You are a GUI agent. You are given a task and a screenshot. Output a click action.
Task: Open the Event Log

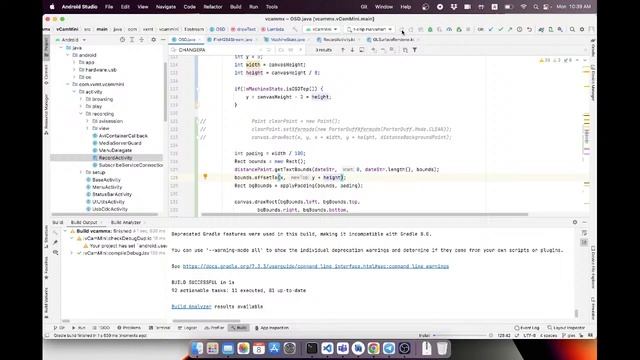(527, 328)
